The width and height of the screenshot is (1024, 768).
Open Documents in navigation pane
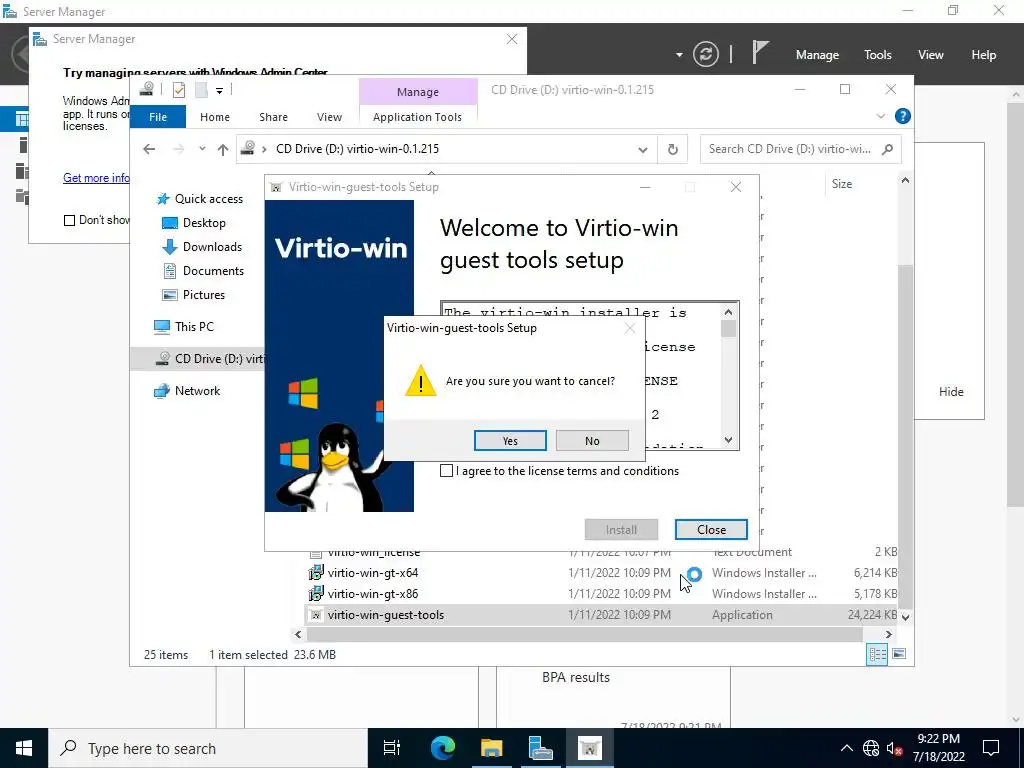(x=203, y=271)
